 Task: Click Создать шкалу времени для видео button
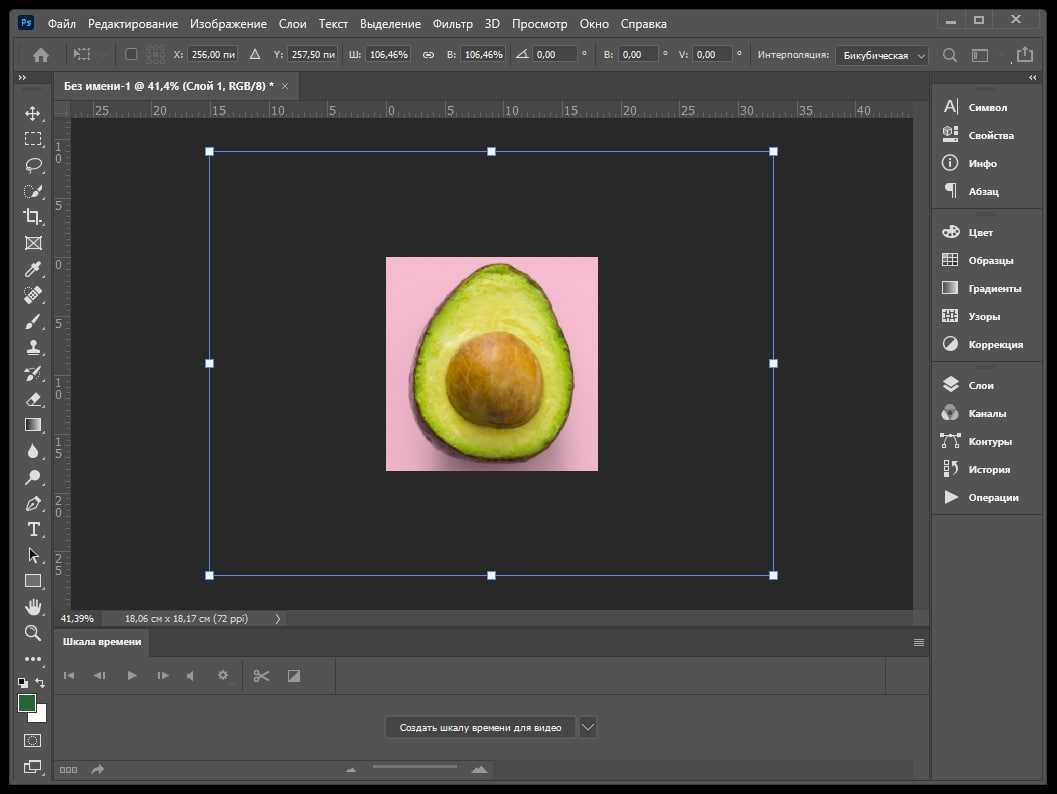[x=480, y=727]
